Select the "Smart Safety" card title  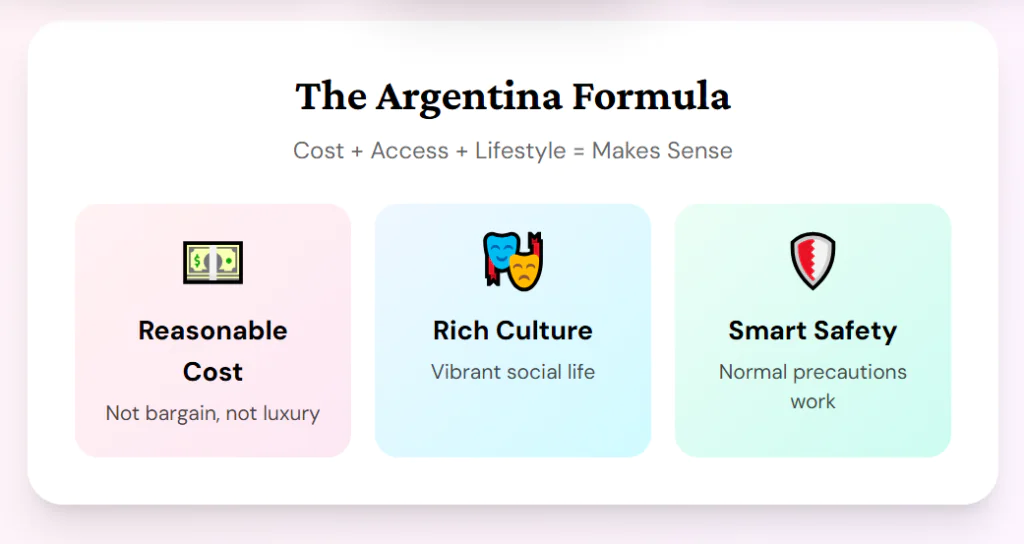point(813,331)
